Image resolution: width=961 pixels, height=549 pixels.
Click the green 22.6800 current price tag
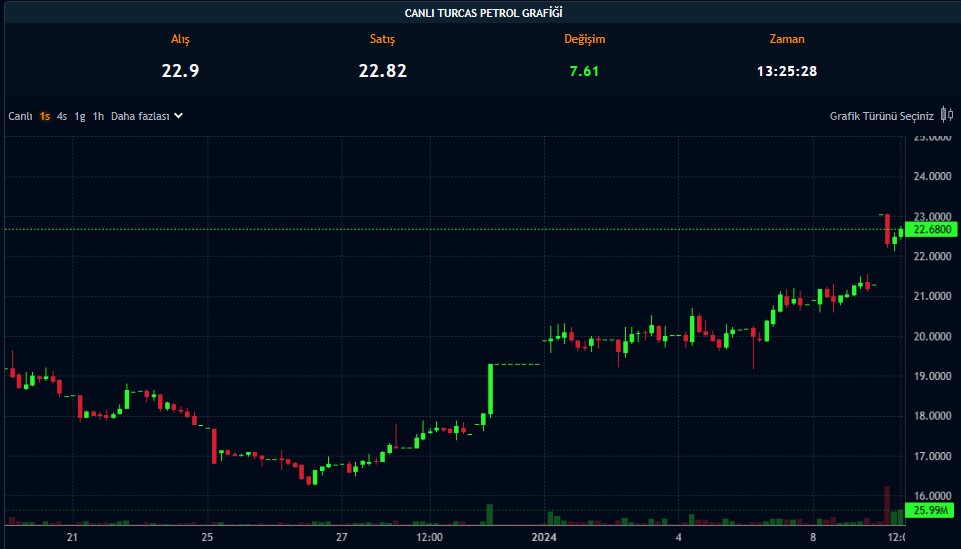click(931, 230)
